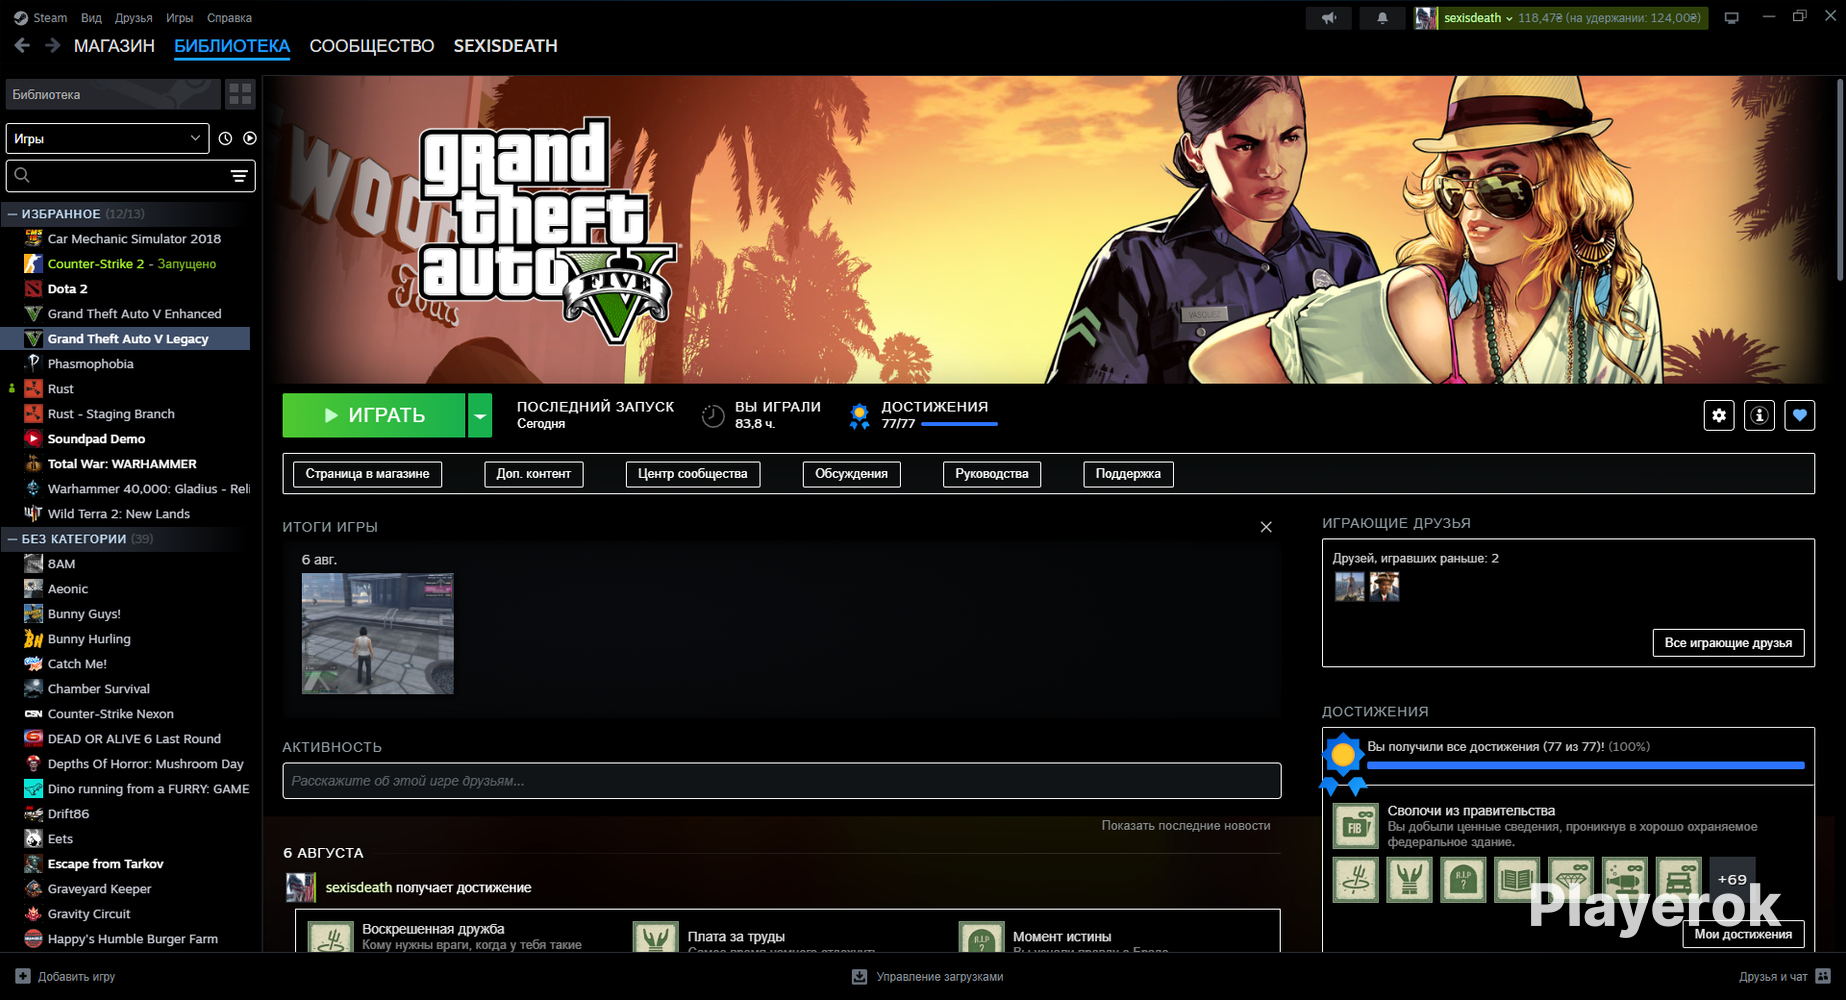This screenshot has height=1000, width=1846.
Task: Toggle favorite heart for GTA V
Action: click(x=1800, y=415)
